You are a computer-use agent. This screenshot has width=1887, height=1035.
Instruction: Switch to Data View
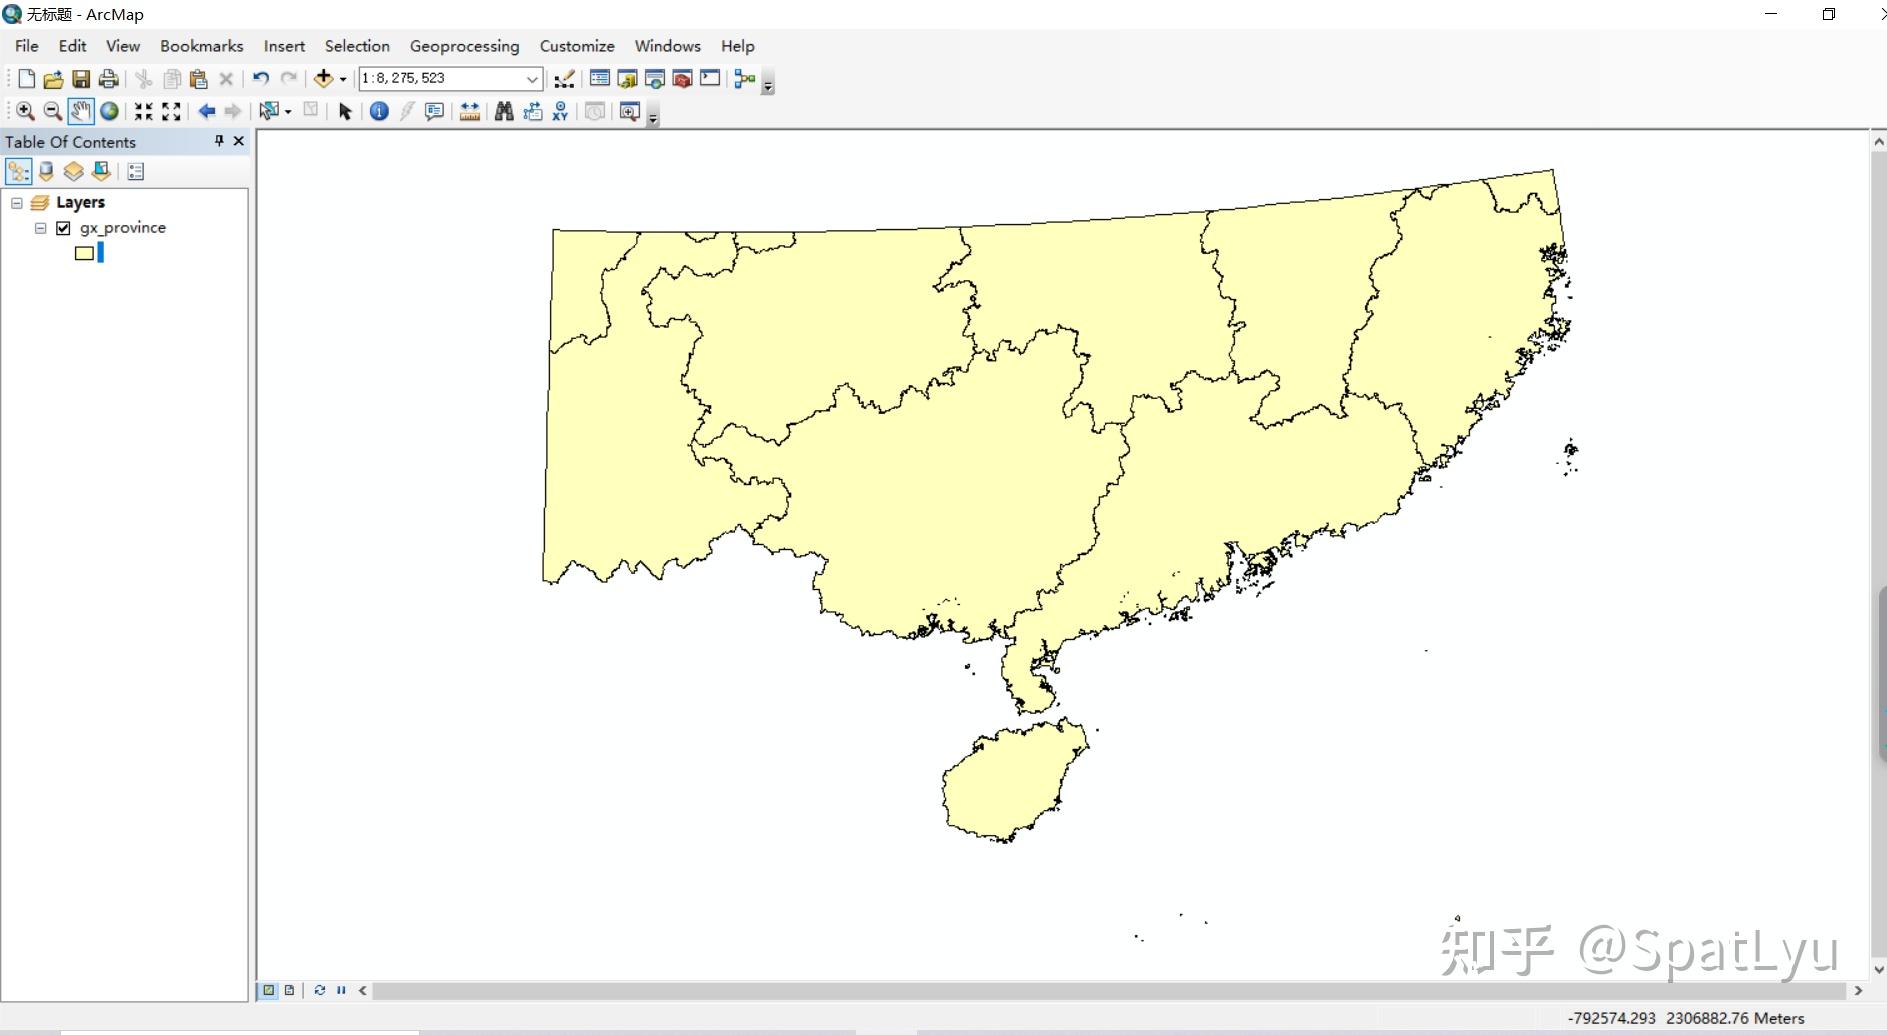coord(268,990)
